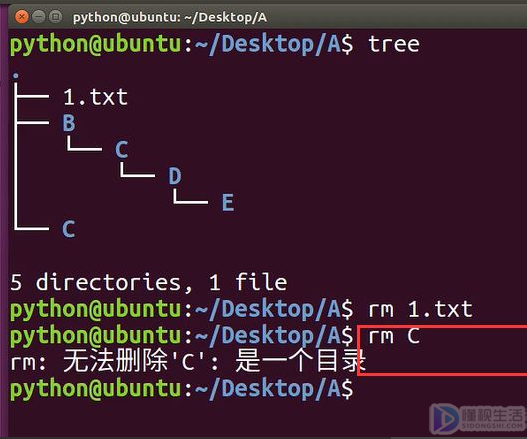
Task: Click the 1.txt entry in tree output
Action: [x=96, y=97]
